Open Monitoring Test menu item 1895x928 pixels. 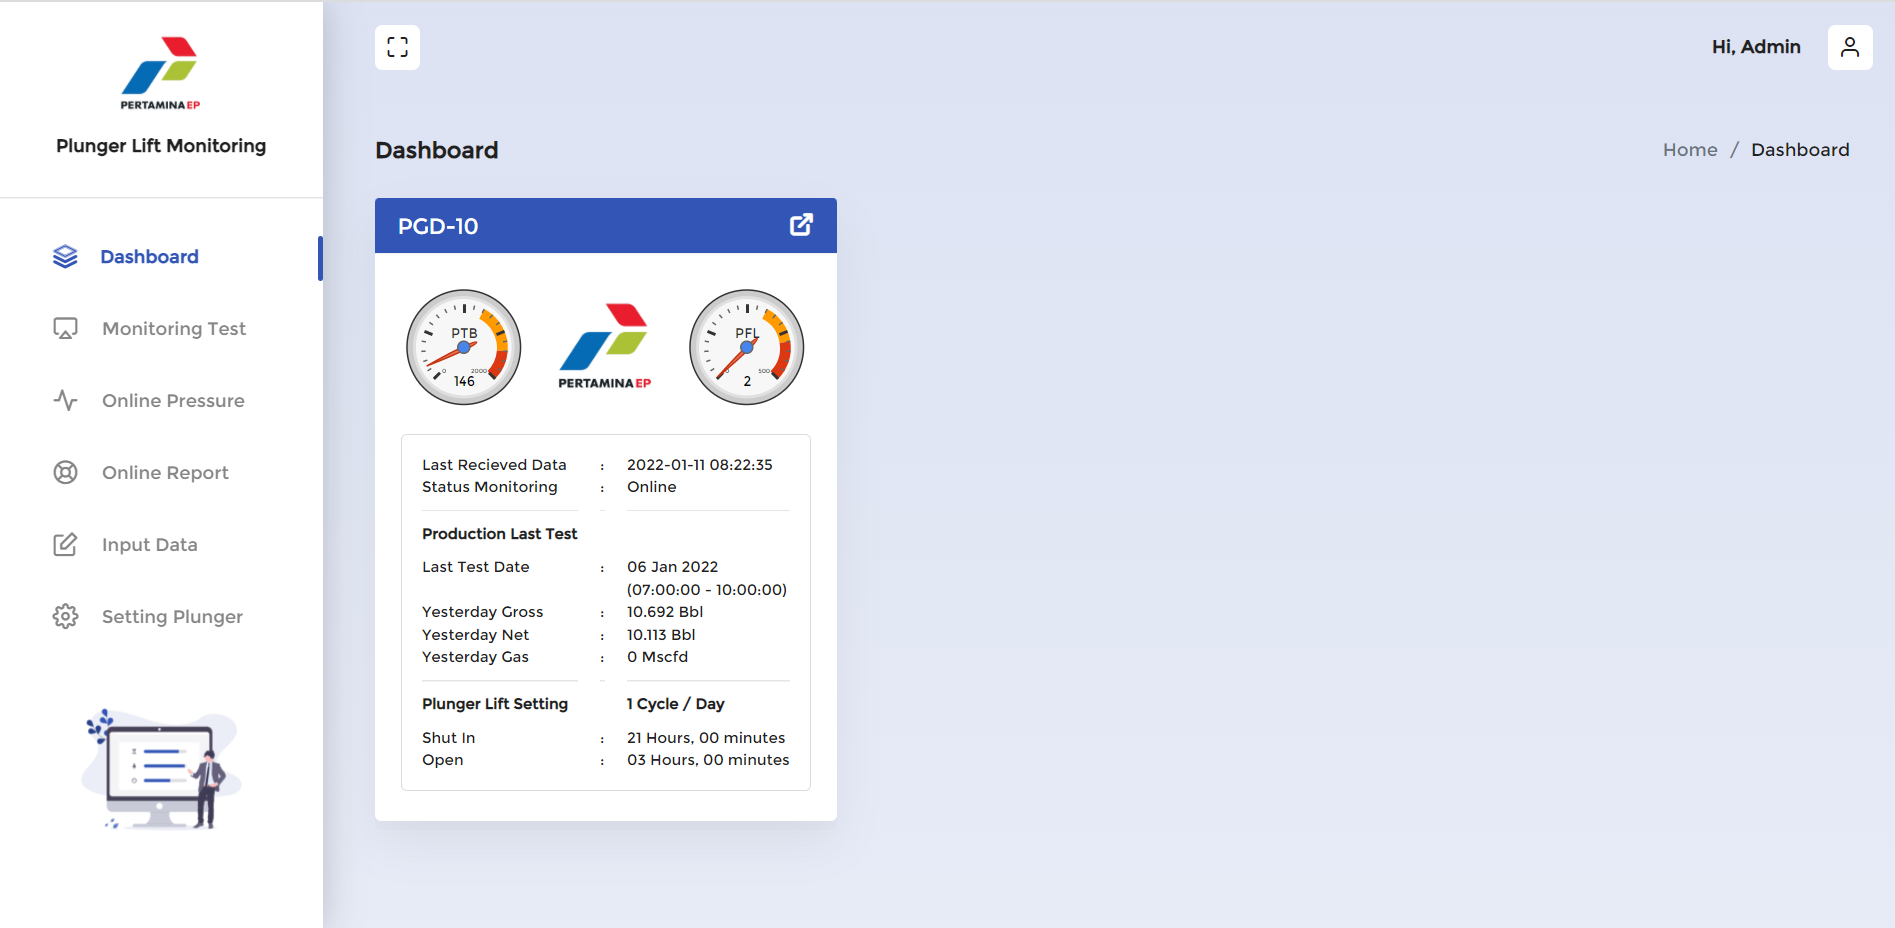(173, 329)
